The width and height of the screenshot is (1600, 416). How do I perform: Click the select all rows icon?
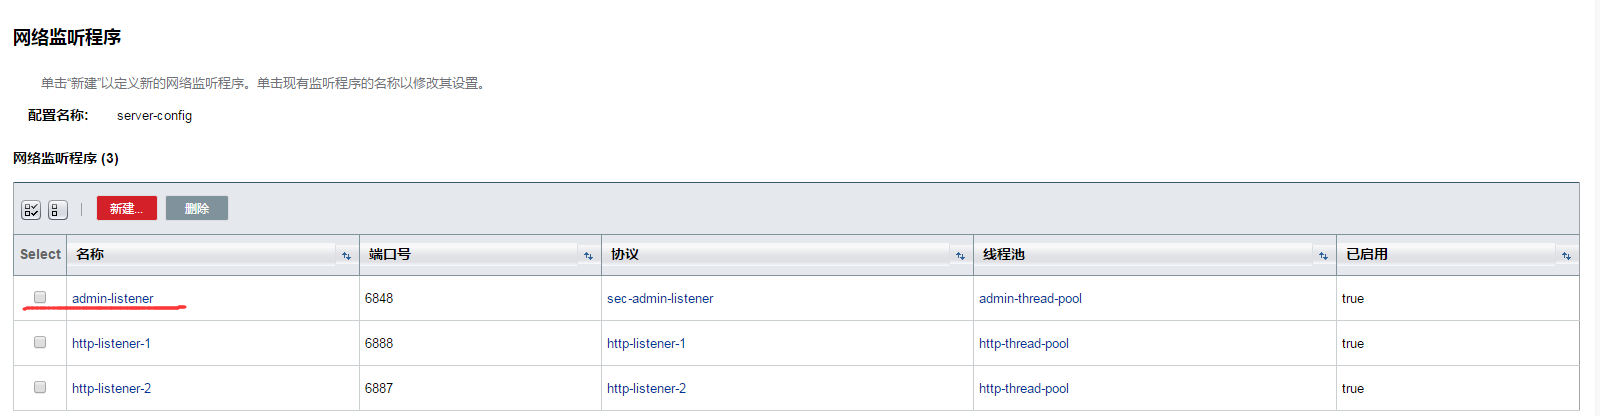(31, 210)
